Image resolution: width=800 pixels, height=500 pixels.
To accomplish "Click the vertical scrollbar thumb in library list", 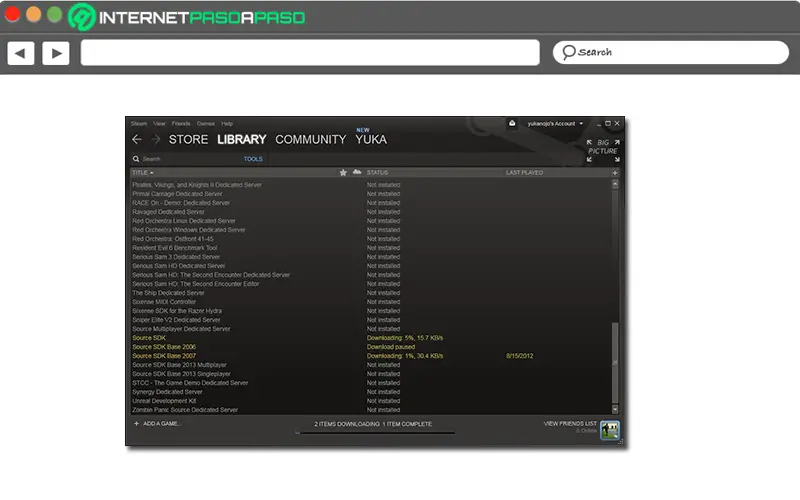I will click(615, 362).
